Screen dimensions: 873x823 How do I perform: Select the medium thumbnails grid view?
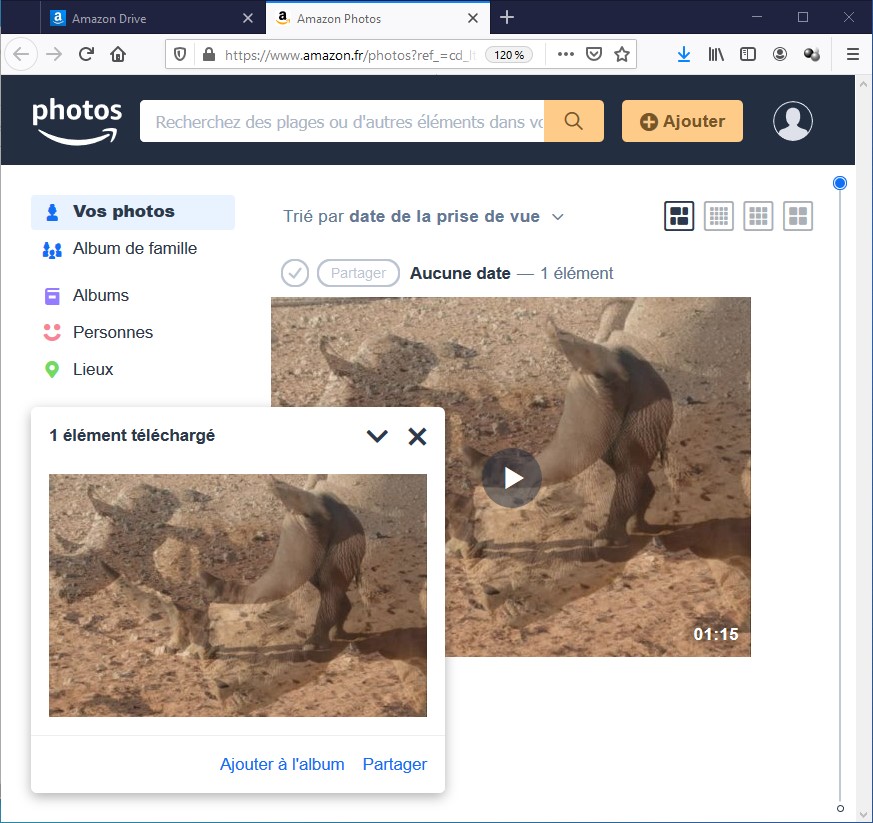(x=758, y=216)
